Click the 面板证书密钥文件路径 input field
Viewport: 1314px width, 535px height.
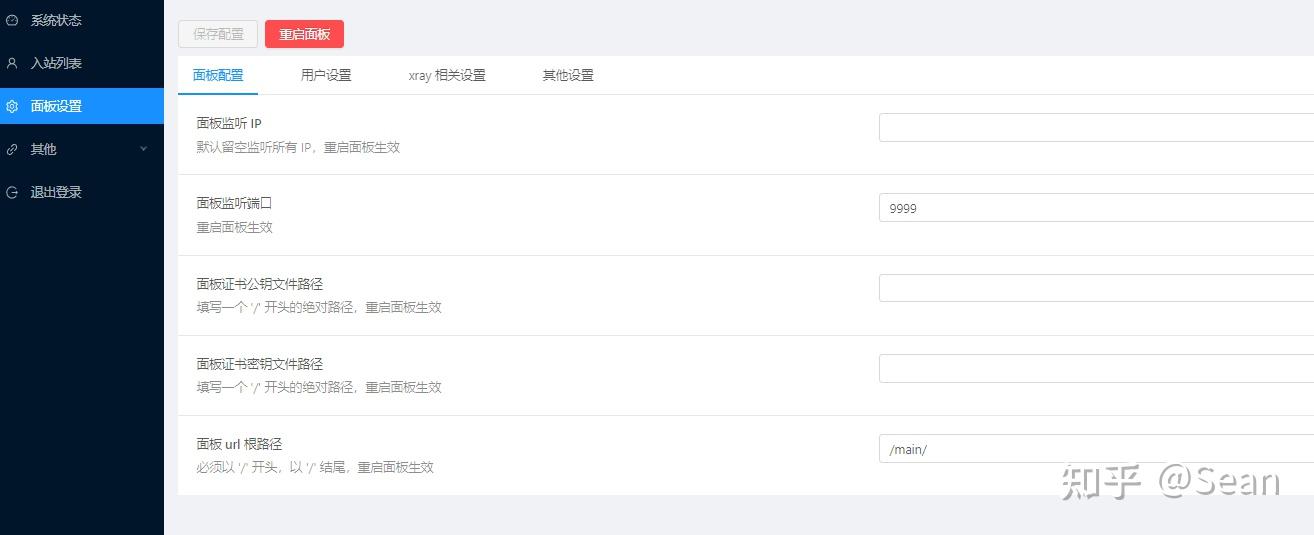tap(1096, 368)
